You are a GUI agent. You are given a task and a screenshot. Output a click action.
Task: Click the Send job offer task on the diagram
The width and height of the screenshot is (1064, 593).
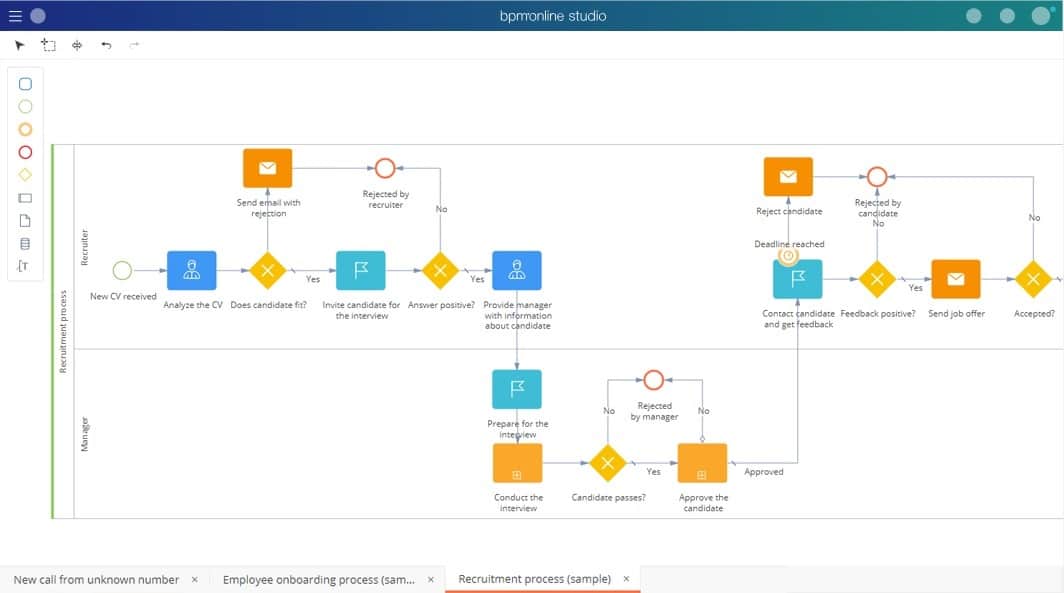tap(955, 280)
